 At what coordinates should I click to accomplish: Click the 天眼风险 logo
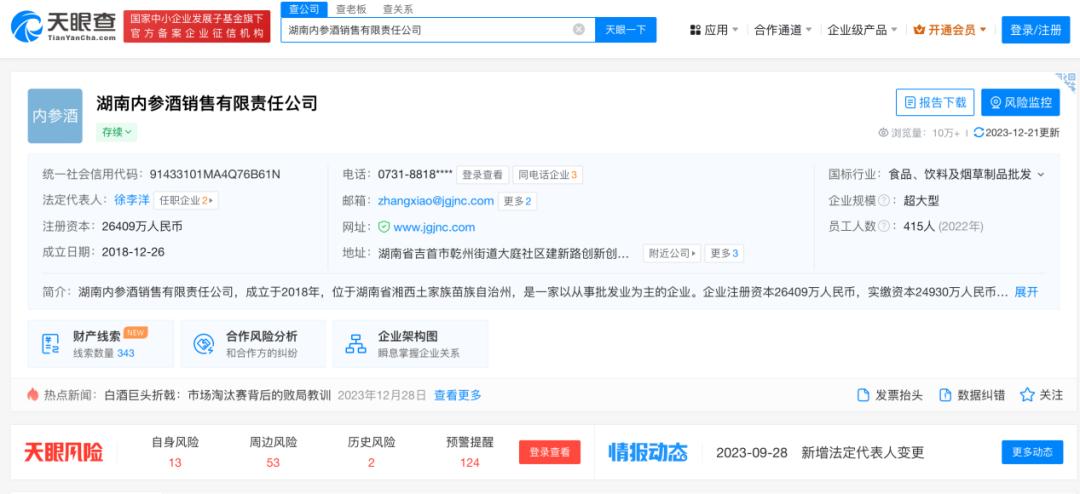63,453
